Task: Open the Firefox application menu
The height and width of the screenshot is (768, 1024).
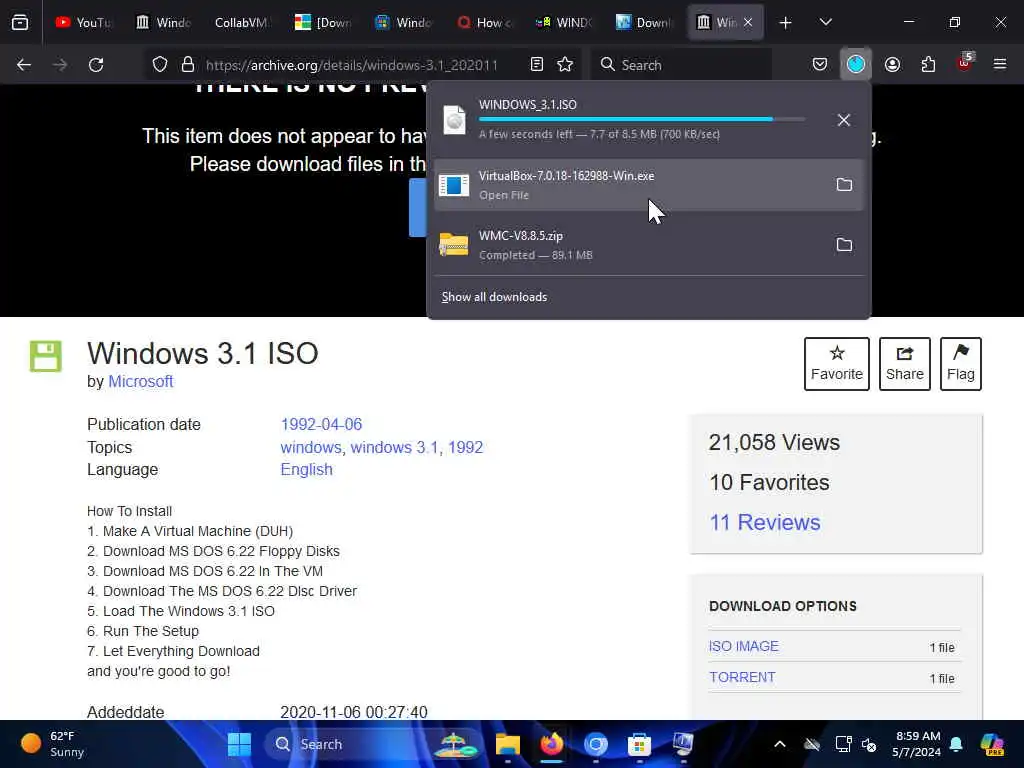Action: tap(1000, 65)
